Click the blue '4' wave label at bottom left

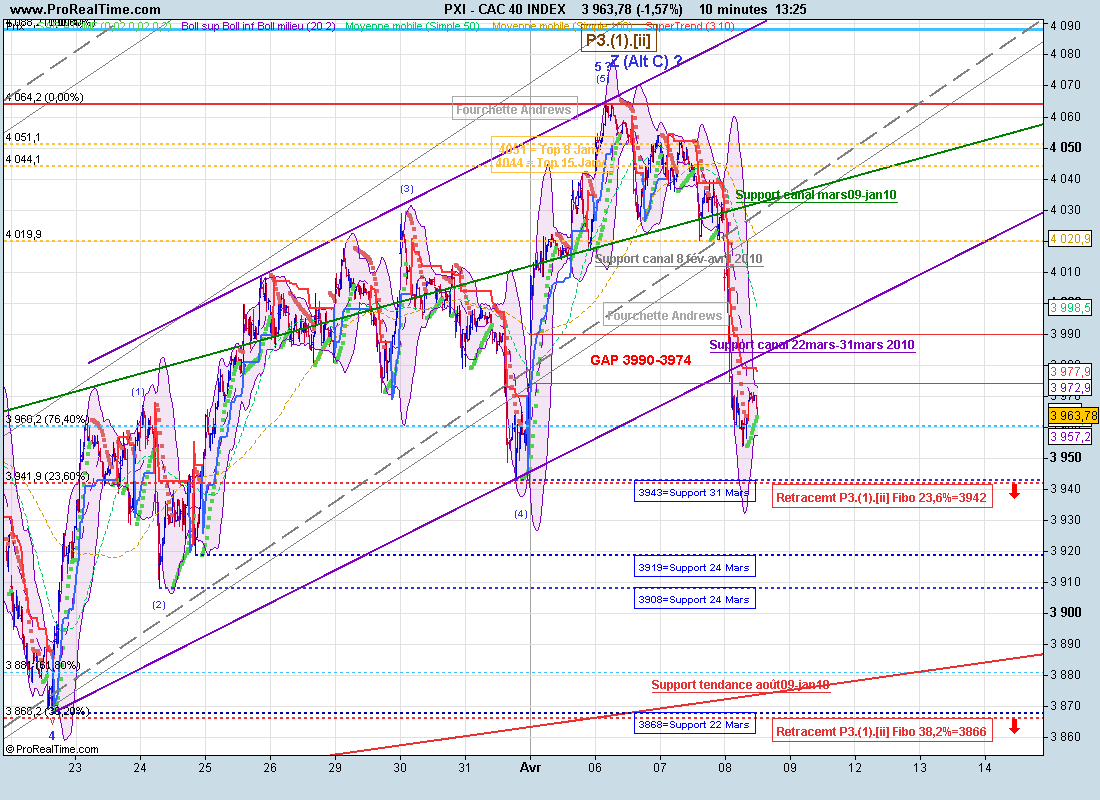51,735
